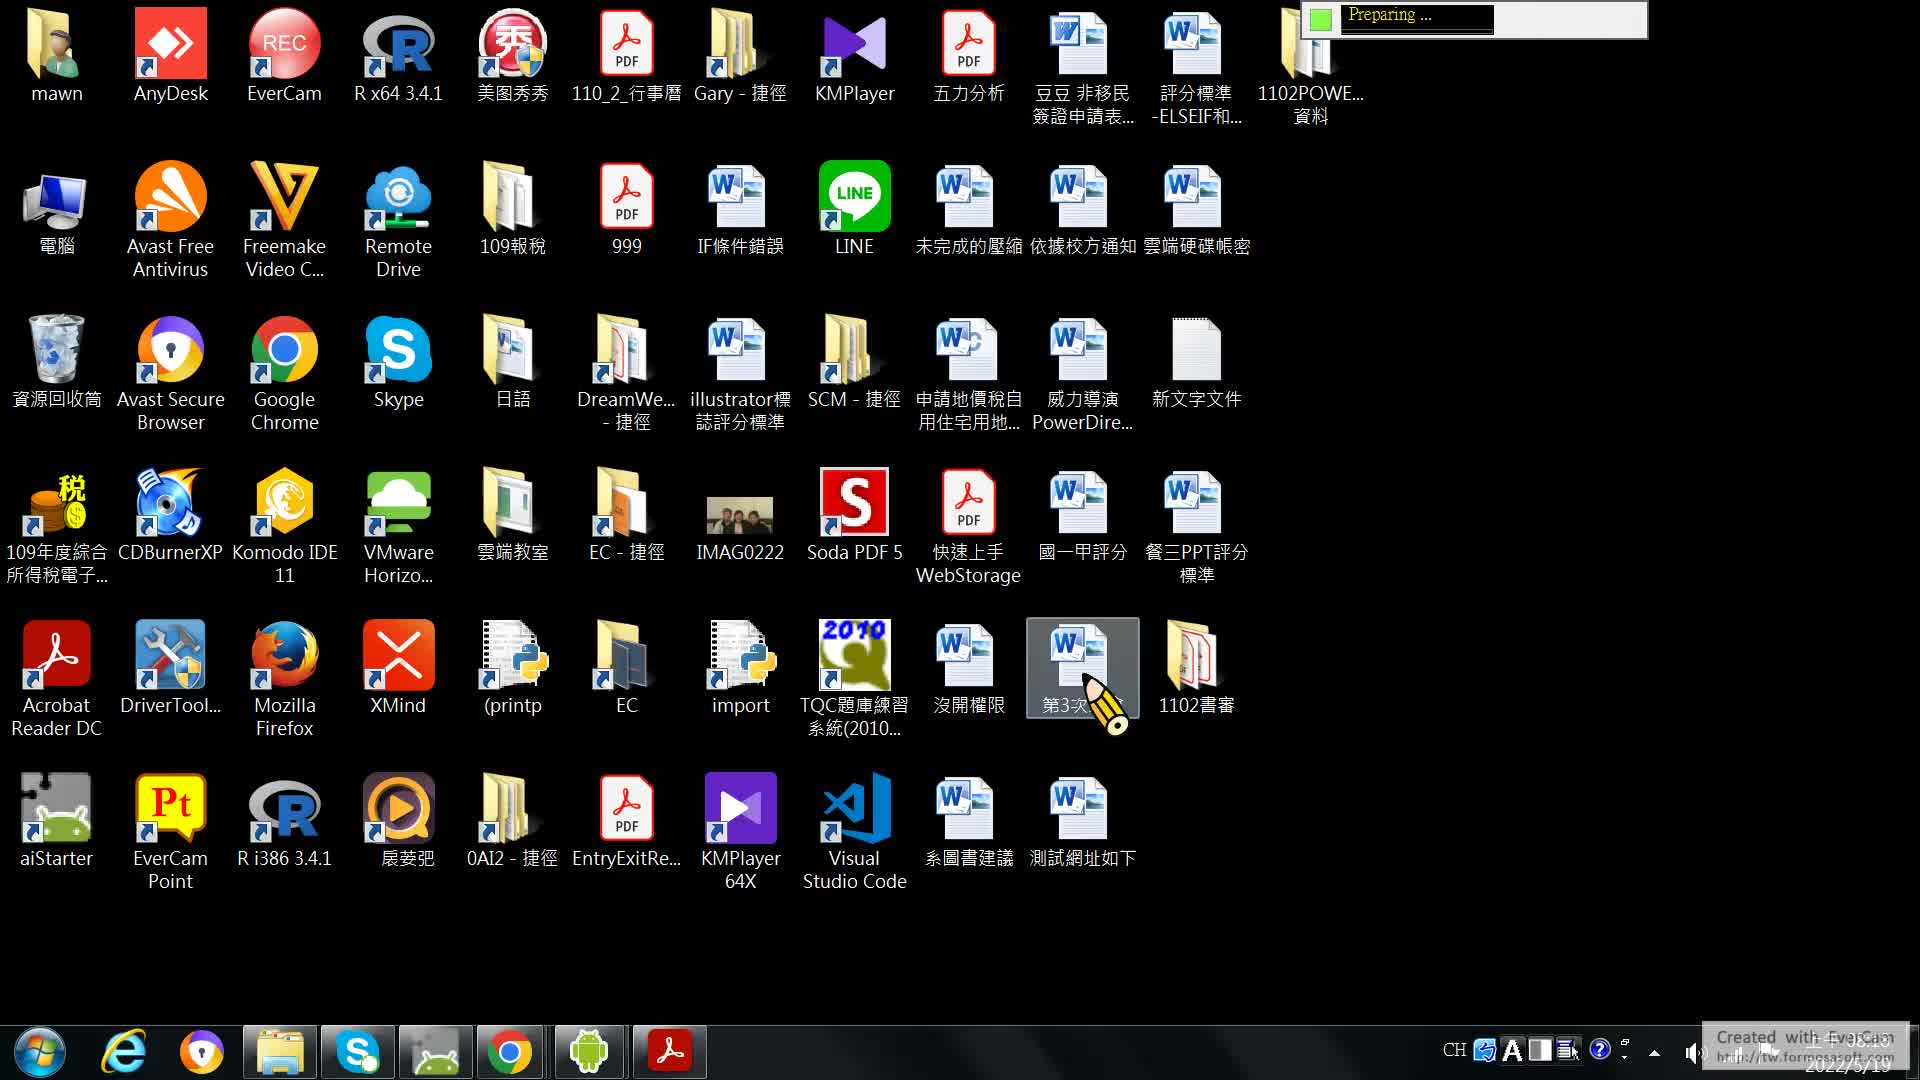Switch to Chrome in the taskbar

pyautogui.click(x=510, y=1052)
